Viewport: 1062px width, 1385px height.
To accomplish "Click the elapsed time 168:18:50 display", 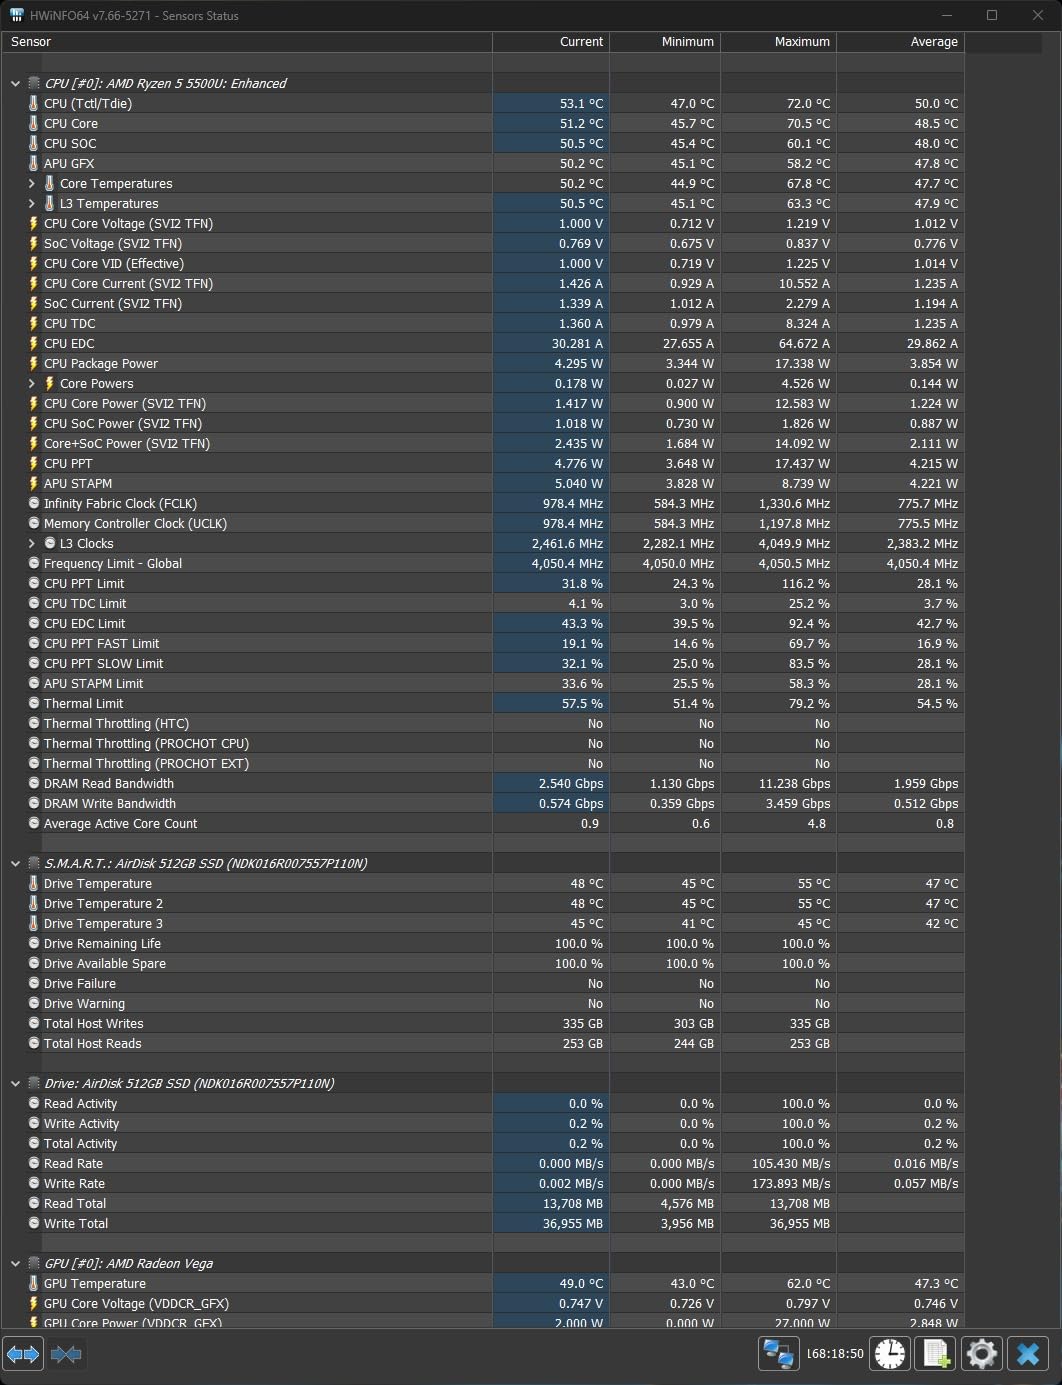I will point(834,1354).
